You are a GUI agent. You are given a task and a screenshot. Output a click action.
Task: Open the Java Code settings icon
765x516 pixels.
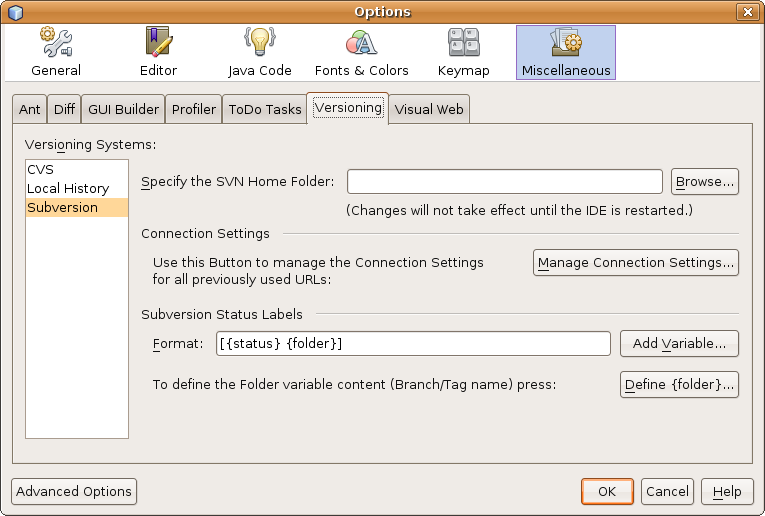260,52
